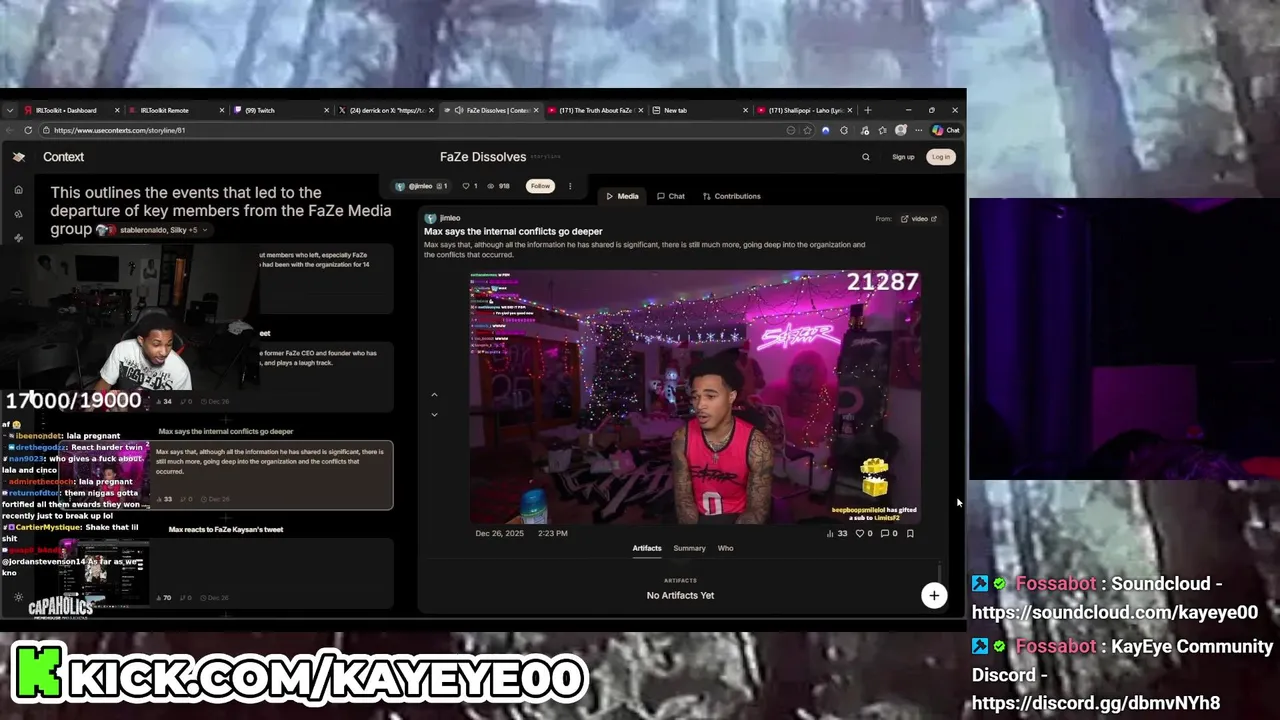
Task: Click browser profile avatar icon
Action: [900, 130]
